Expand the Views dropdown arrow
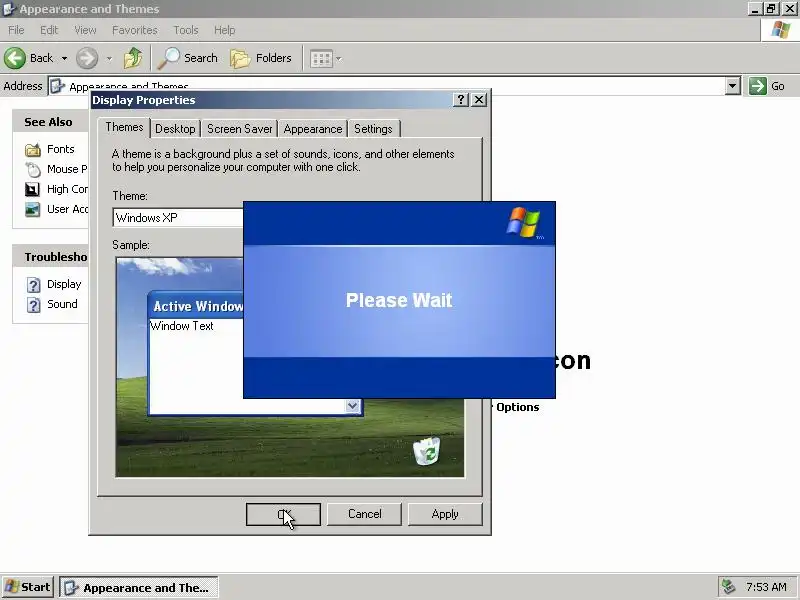The image size is (800, 600). pos(339,59)
